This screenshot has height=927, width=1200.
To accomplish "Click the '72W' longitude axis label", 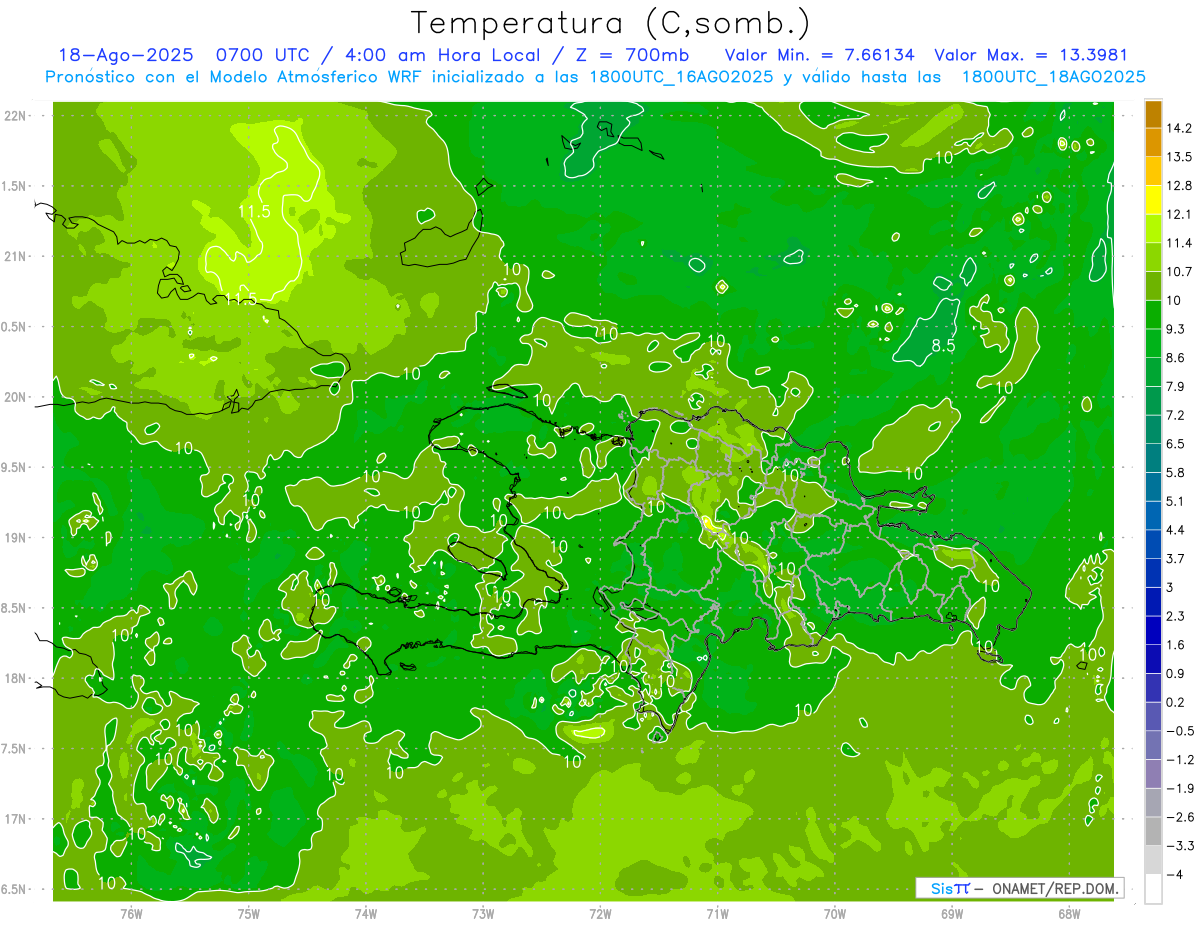I will tap(600, 914).
